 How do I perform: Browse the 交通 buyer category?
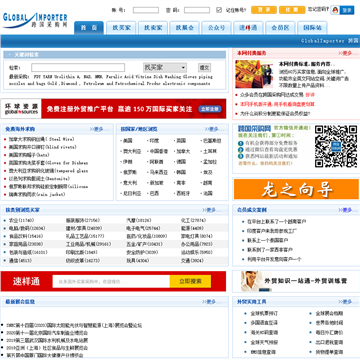[x=192, y=261]
